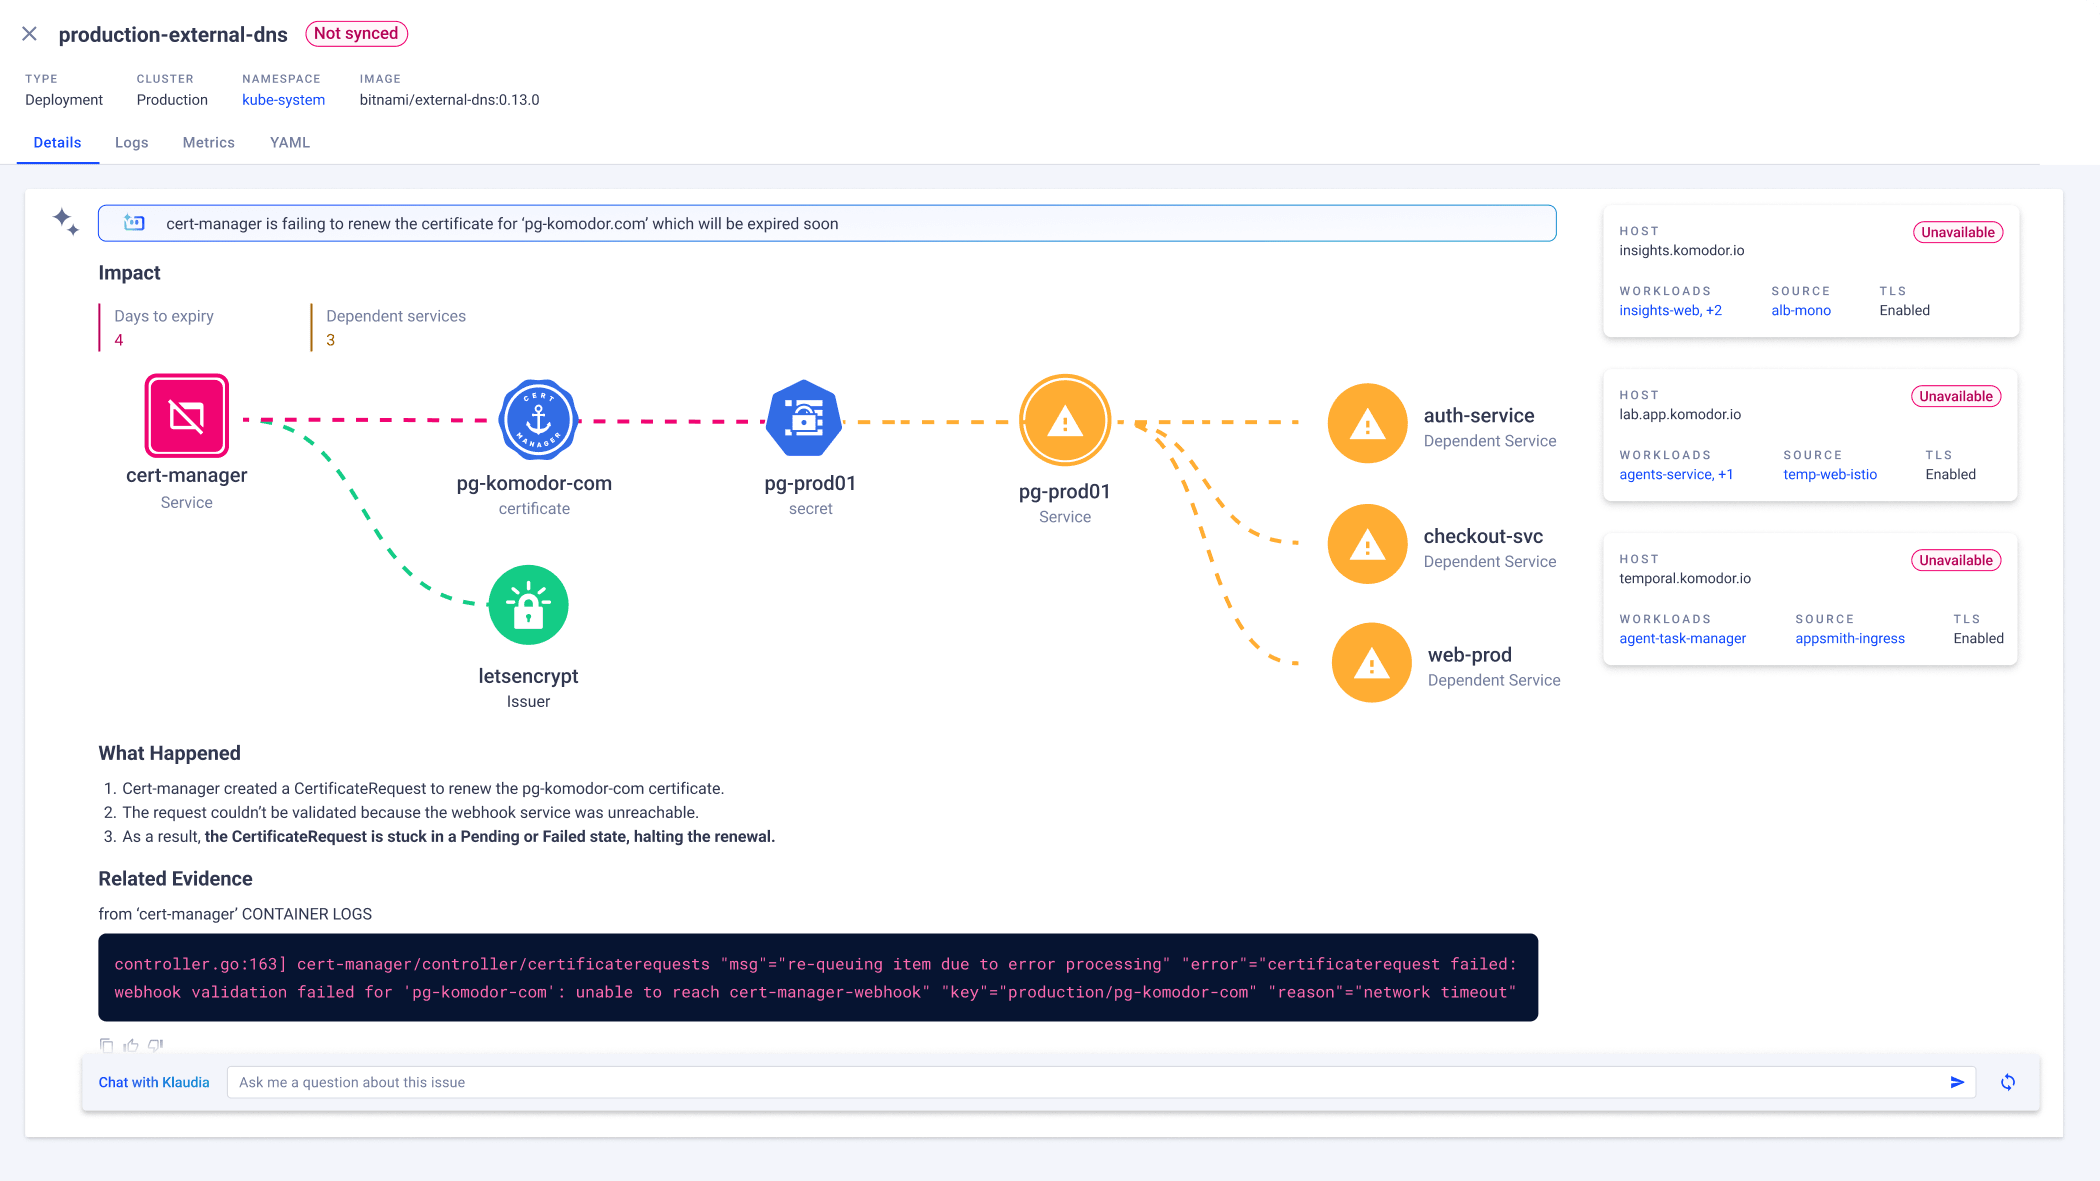Click the web-prod warning icon
2100x1181 pixels.
pos(1371,663)
